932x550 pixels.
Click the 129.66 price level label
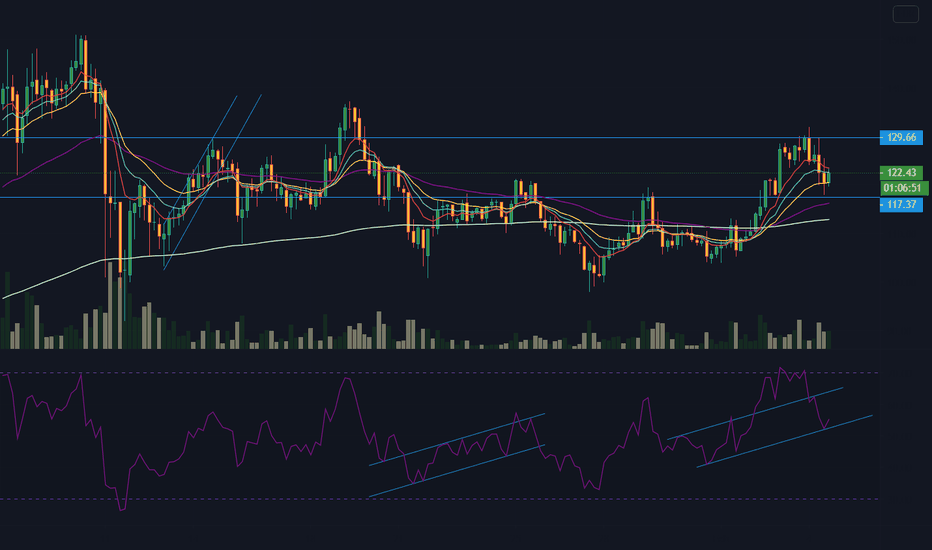click(901, 137)
